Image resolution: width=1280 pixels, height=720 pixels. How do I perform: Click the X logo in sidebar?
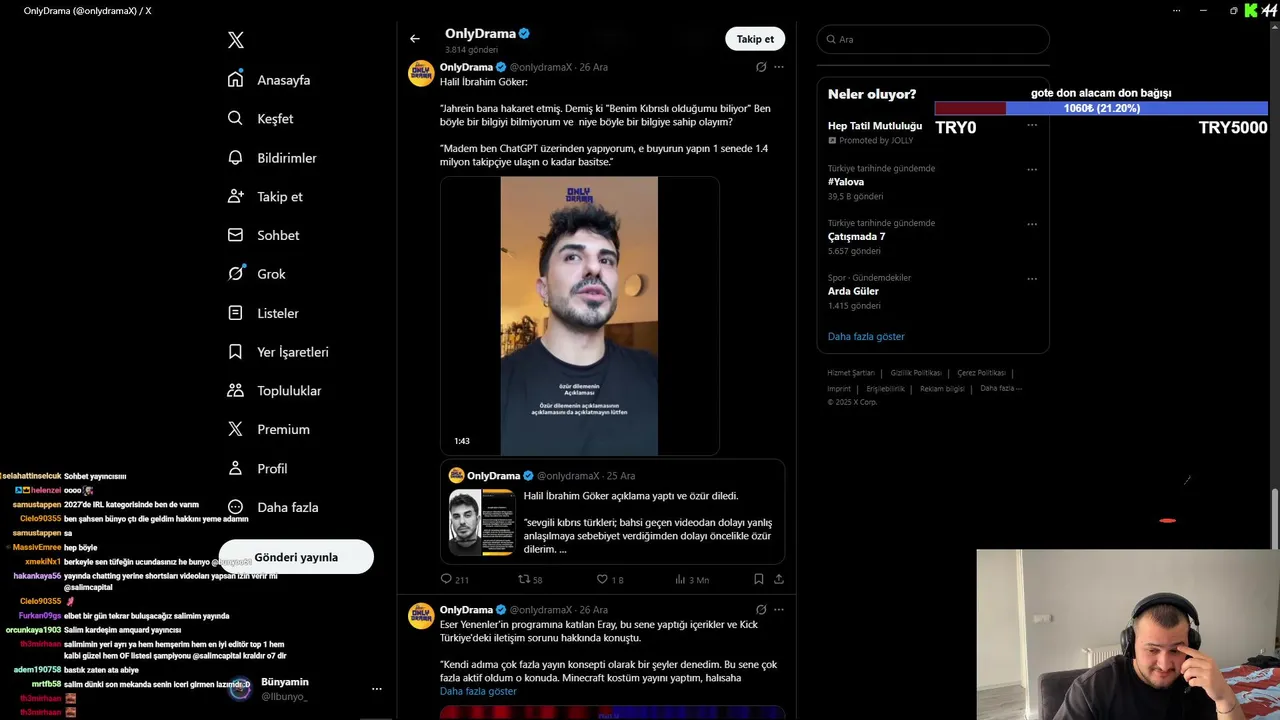tap(236, 40)
